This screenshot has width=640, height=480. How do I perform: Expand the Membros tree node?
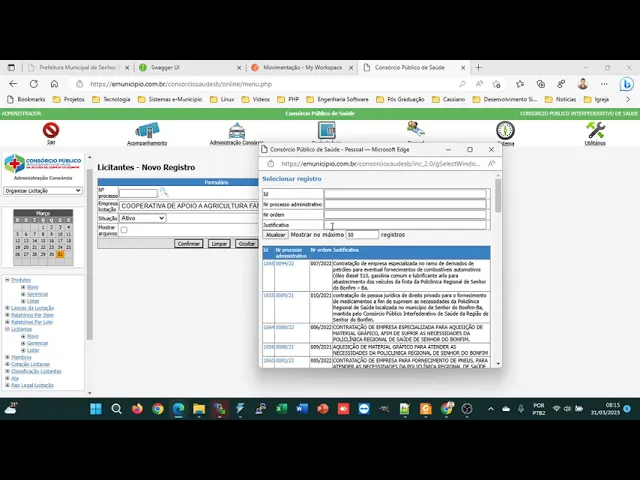7,357
